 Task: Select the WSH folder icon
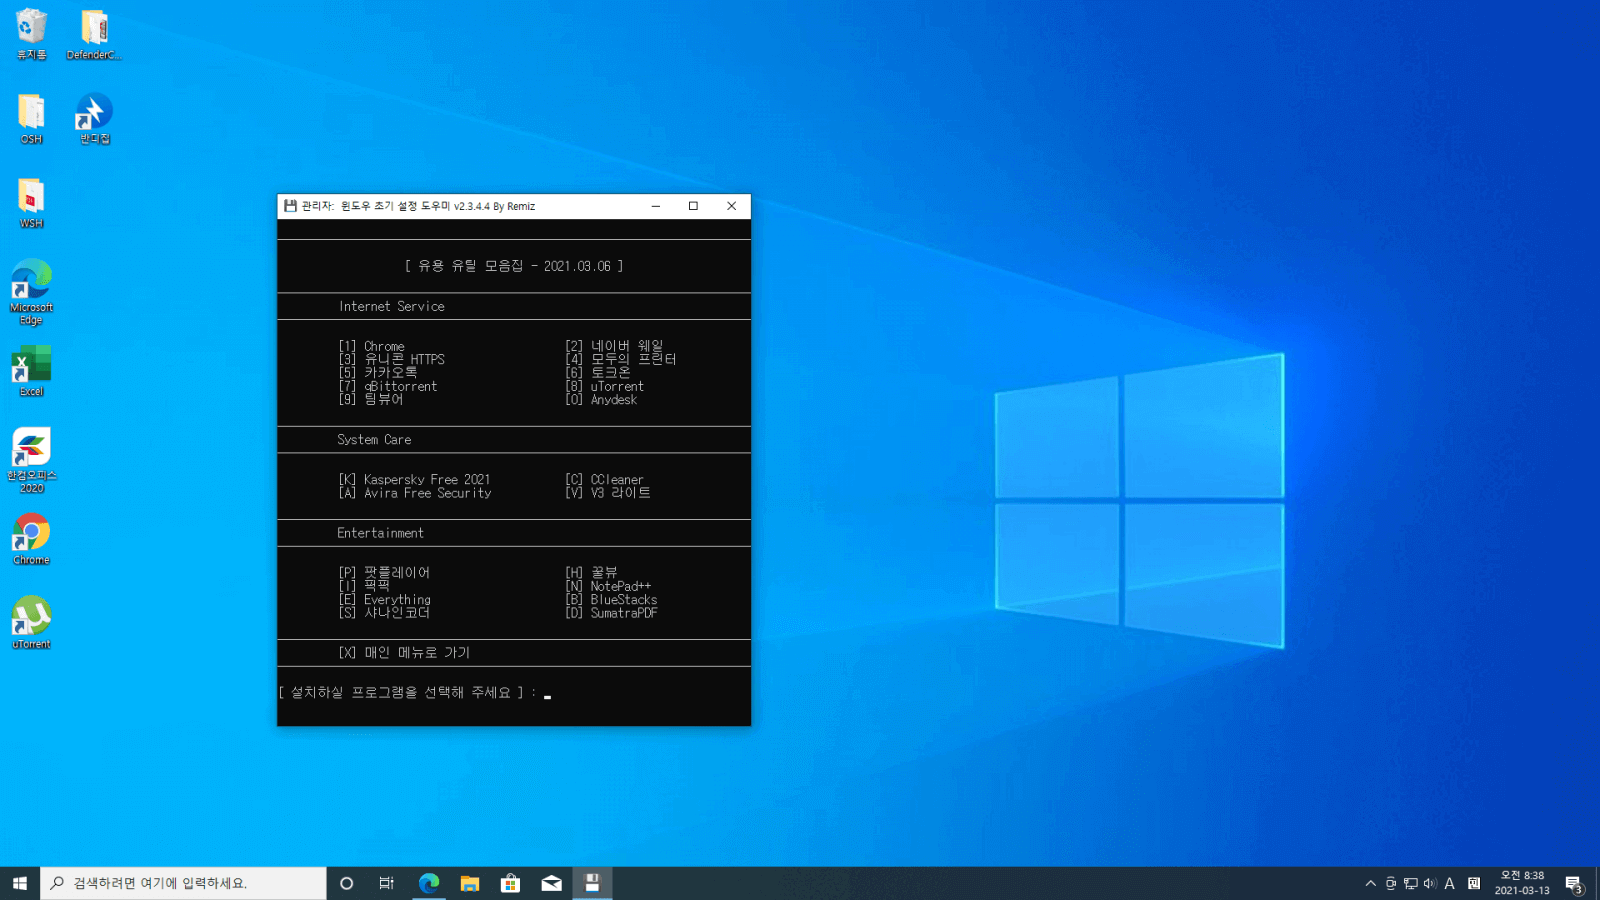(x=31, y=203)
